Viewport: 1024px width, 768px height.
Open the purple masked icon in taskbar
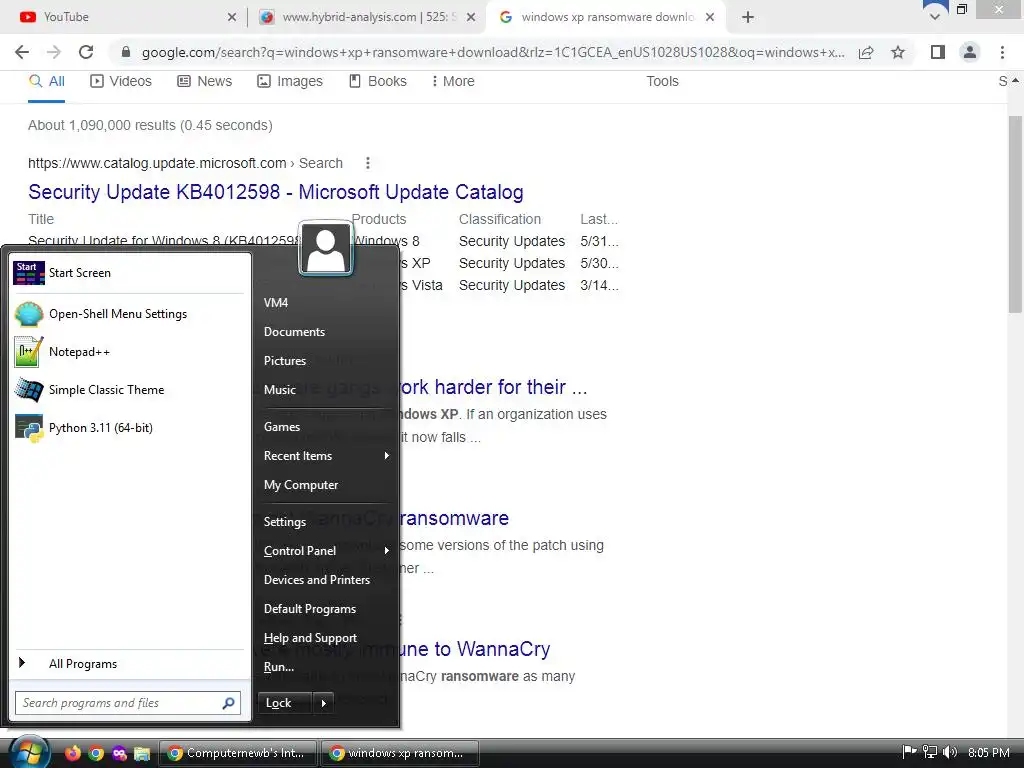tap(120, 753)
